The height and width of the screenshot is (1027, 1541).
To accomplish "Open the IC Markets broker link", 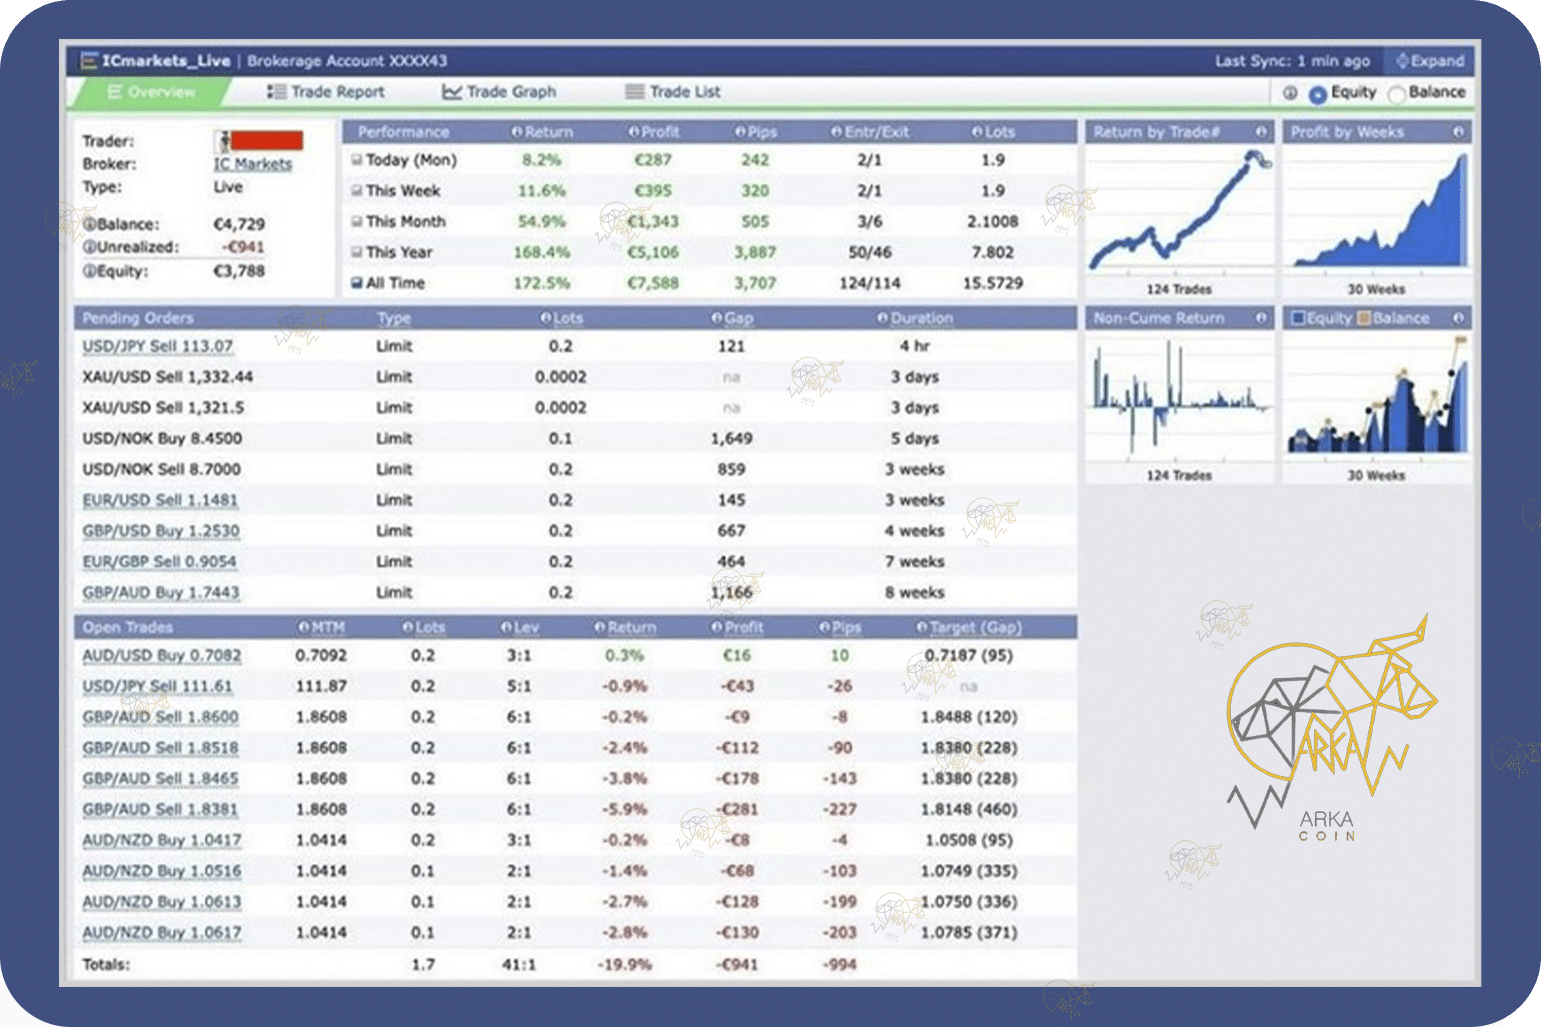I will pos(252,164).
